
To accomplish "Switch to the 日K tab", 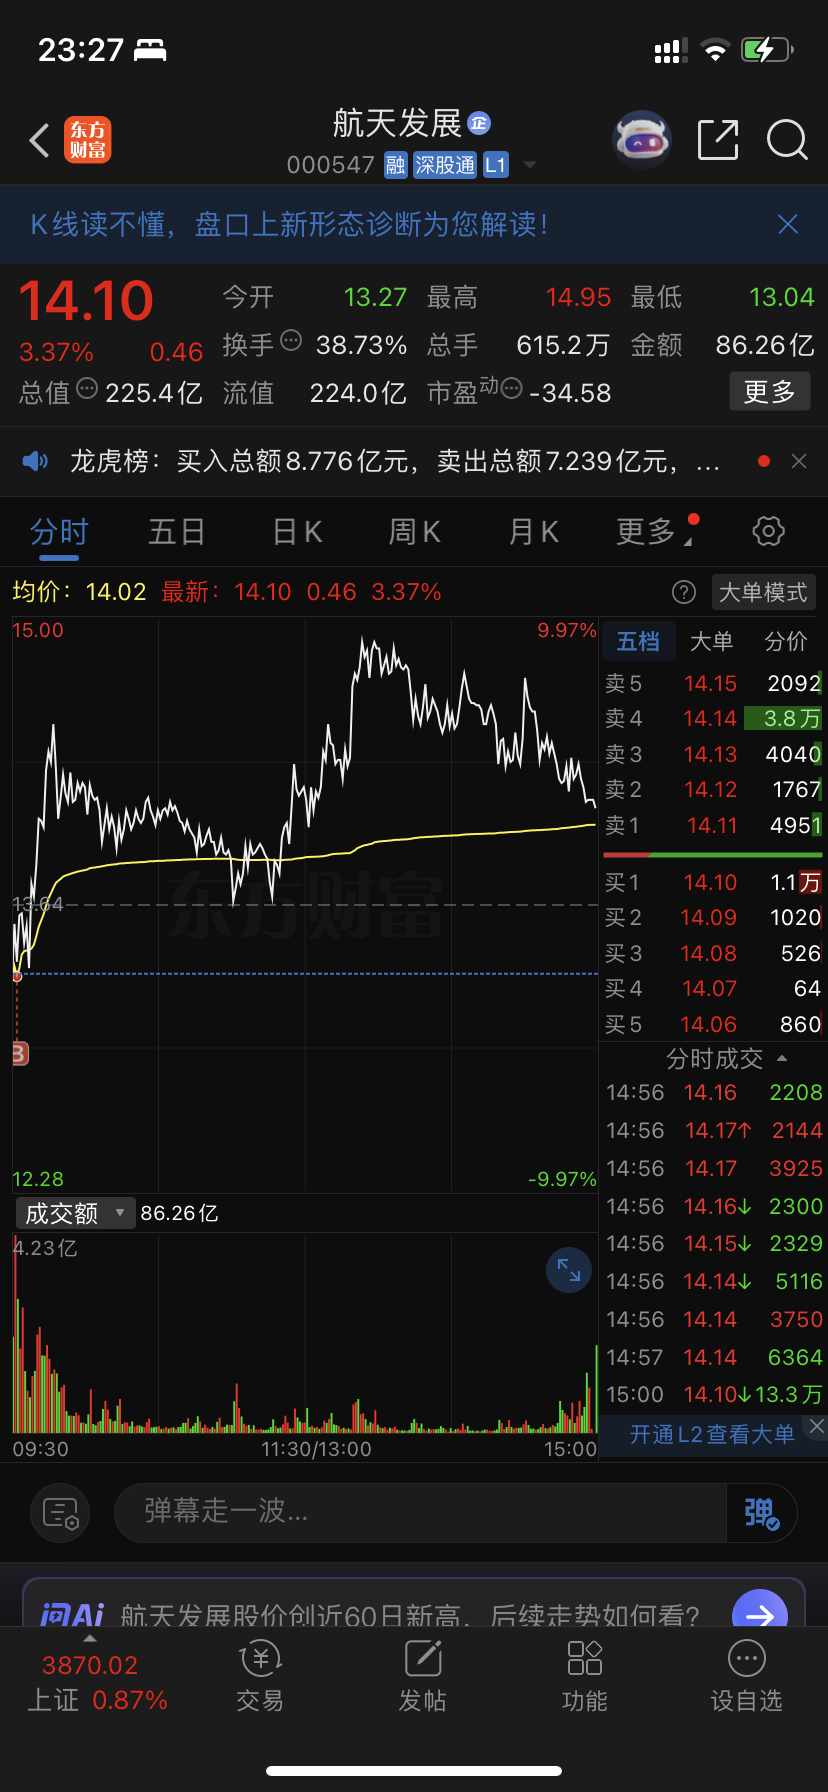I will [298, 532].
